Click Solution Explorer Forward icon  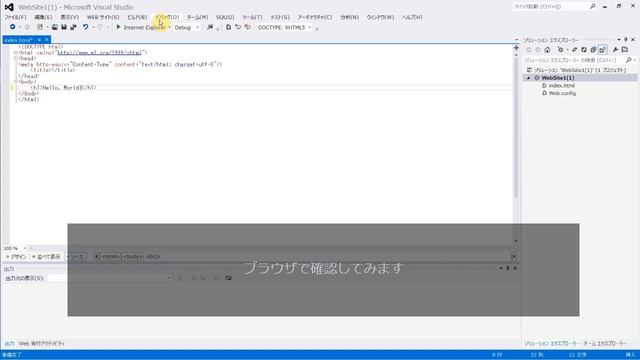pyautogui.click(x=538, y=50)
